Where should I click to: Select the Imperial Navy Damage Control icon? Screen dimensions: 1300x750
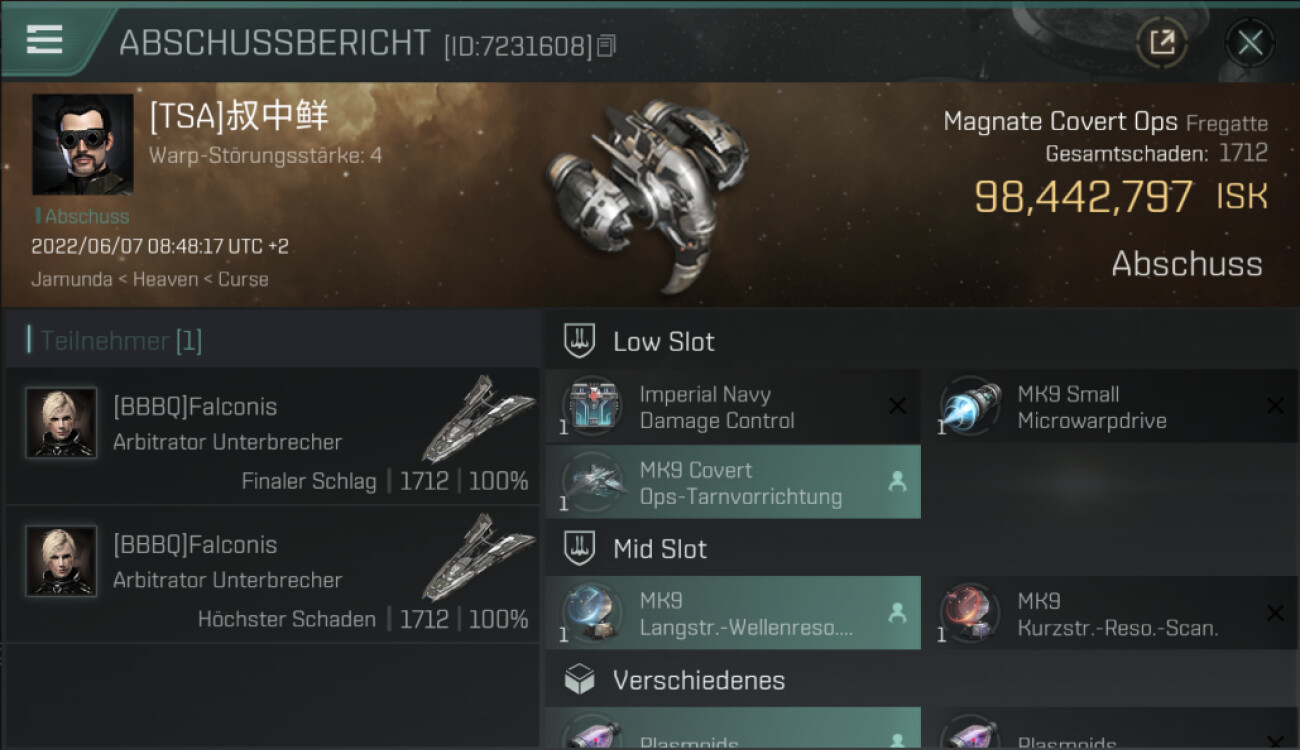[x=592, y=406]
